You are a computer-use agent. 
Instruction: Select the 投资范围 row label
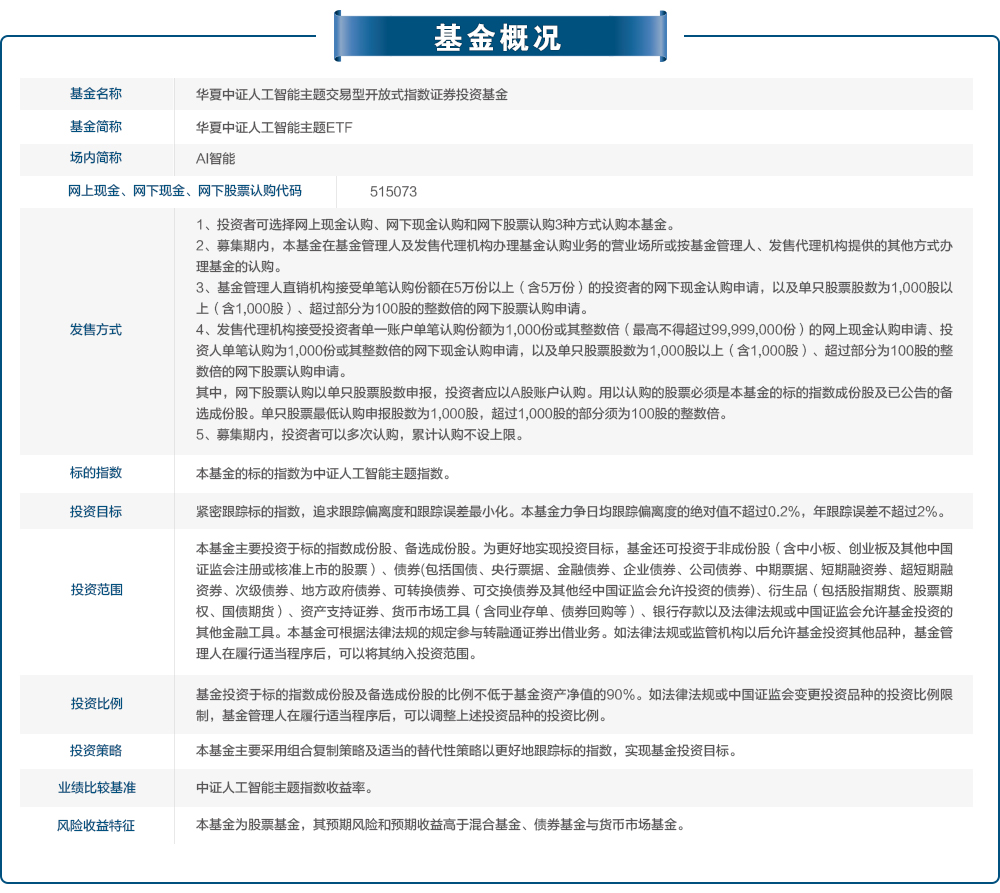(x=96, y=589)
